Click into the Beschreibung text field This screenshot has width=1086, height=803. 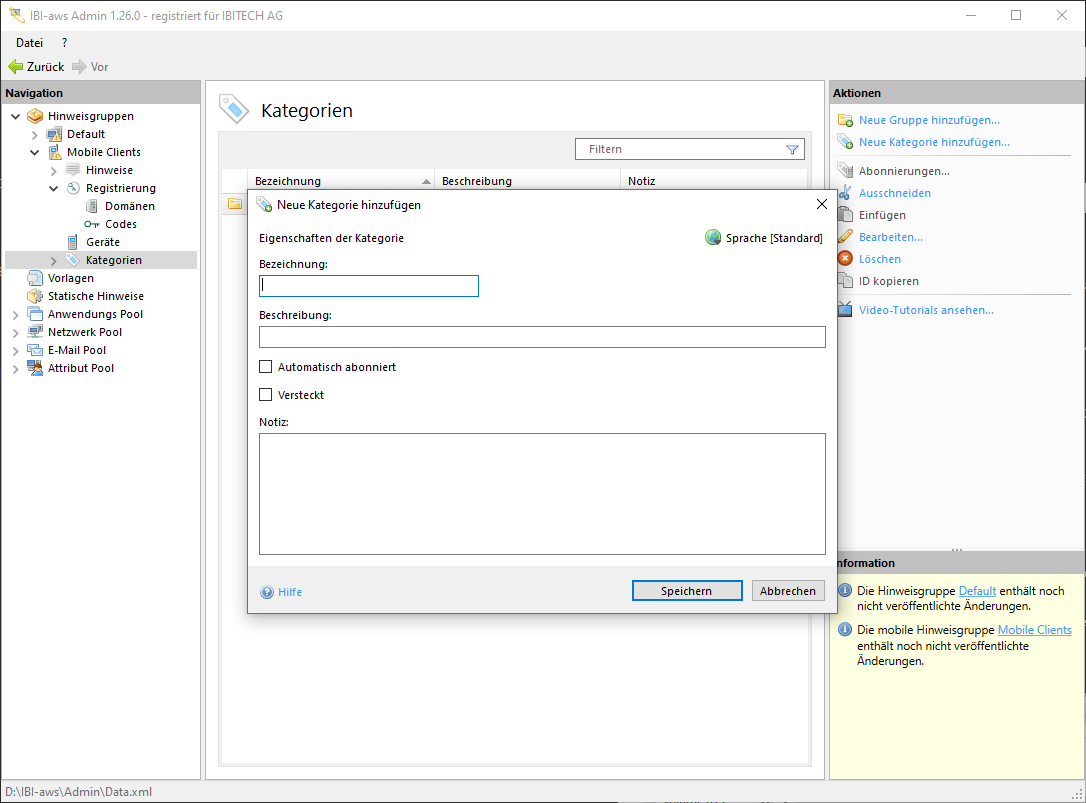[x=542, y=337]
